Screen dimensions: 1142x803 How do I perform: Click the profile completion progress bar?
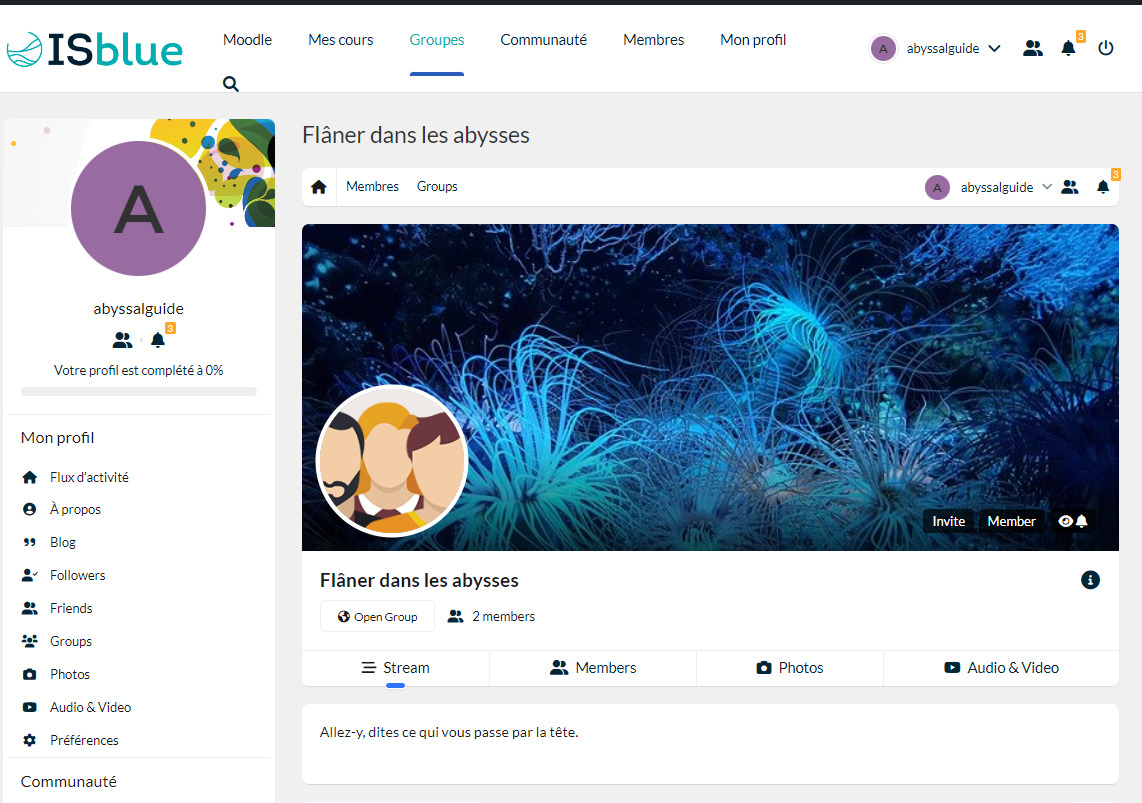tap(139, 392)
